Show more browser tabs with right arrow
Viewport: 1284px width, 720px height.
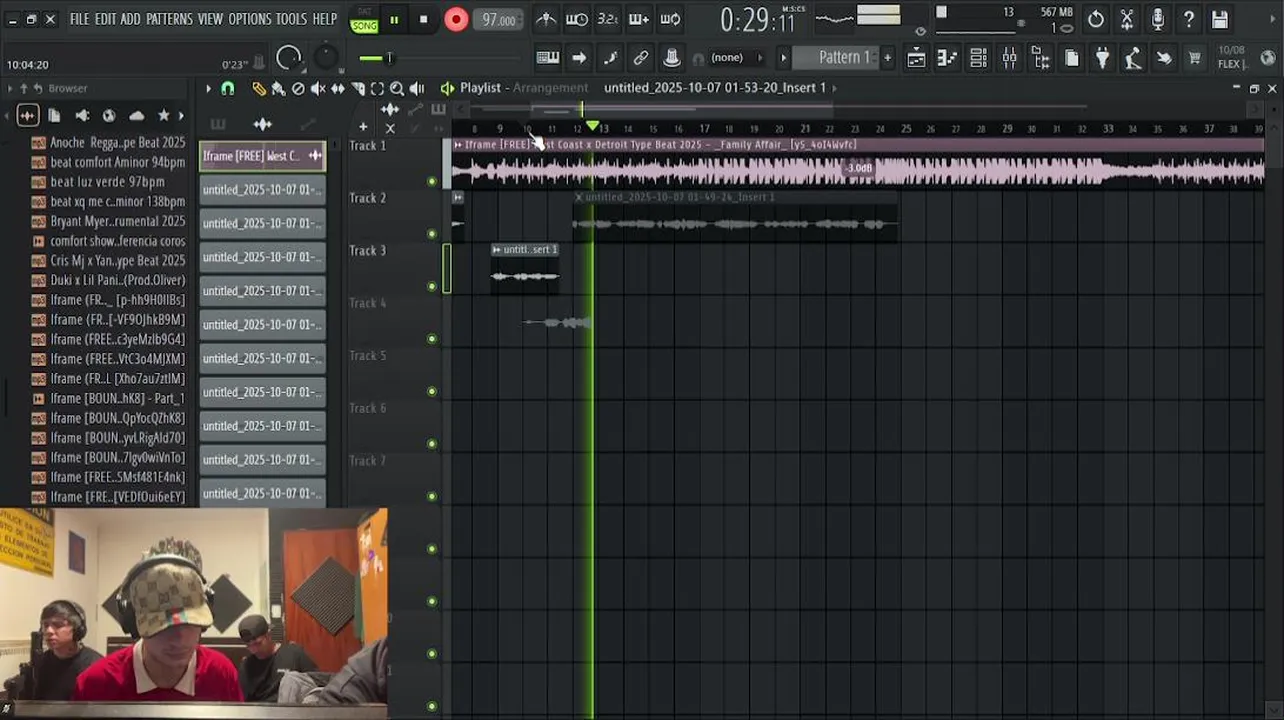click(x=181, y=116)
